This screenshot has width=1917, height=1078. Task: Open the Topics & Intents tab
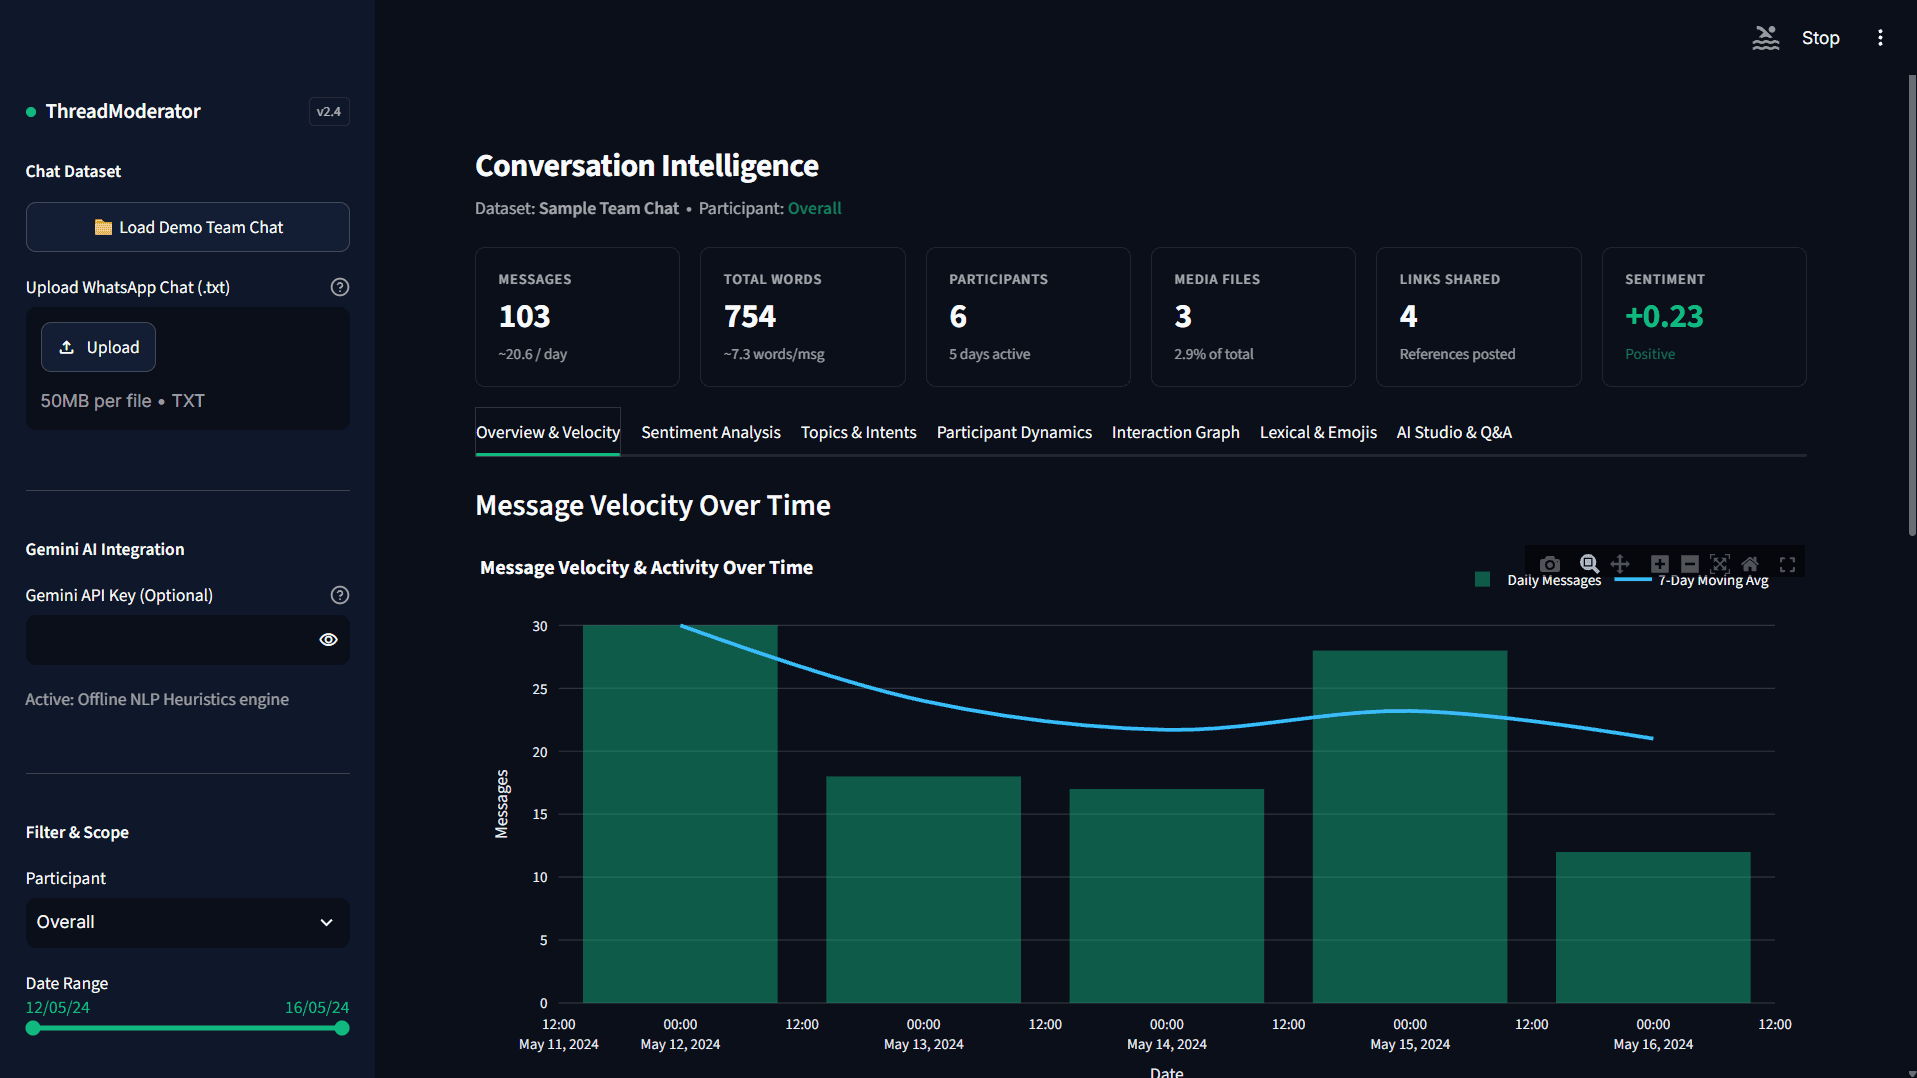pyautogui.click(x=858, y=432)
